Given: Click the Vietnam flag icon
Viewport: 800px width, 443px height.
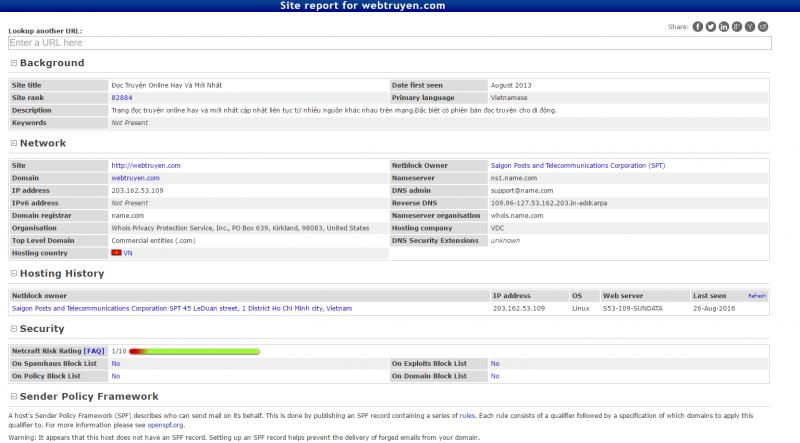Looking at the screenshot, I should (x=116, y=253).
